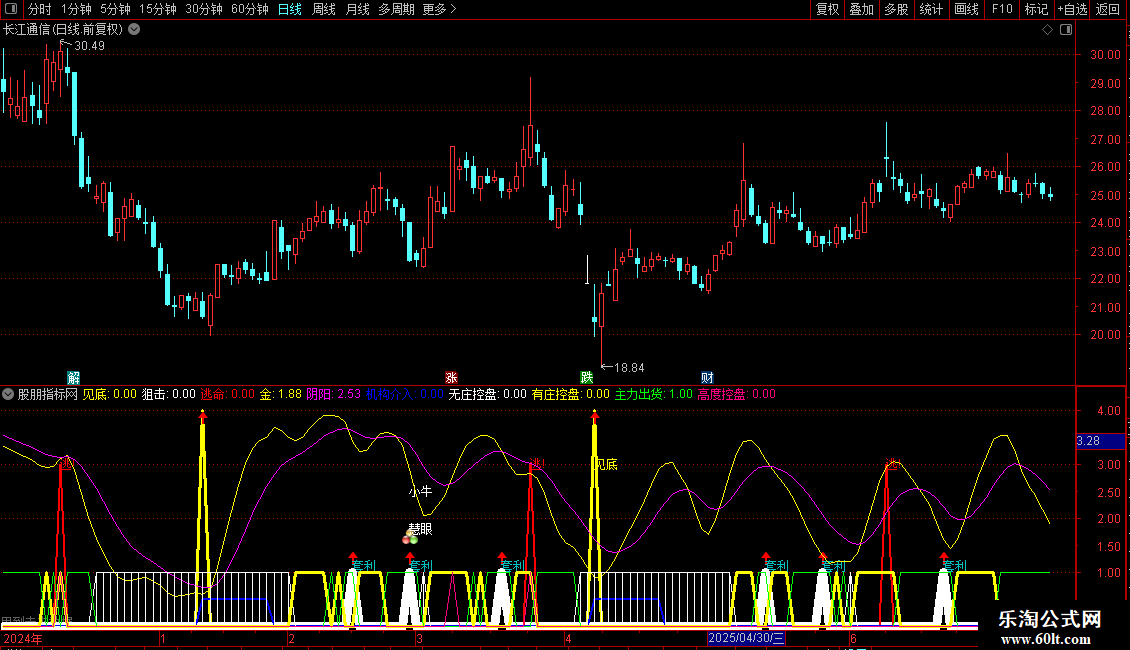
Task: Click the panel layout icon at top-left
Action: pyautogui.click(x=11, y=9)
